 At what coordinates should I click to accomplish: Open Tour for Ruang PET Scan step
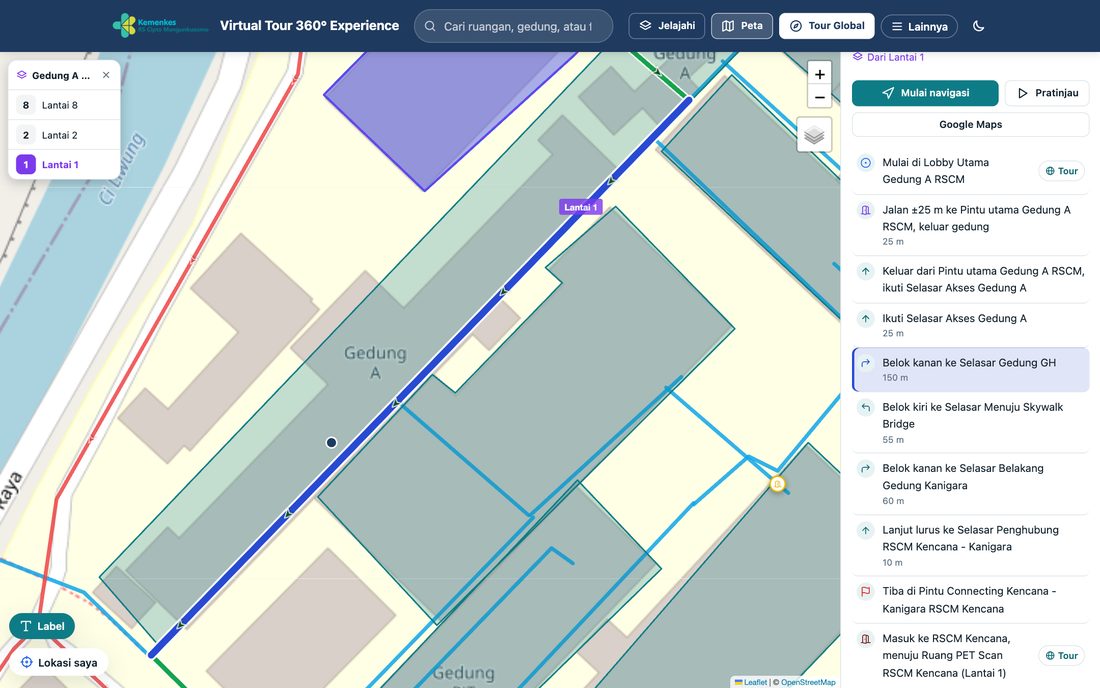[1061, 656]
